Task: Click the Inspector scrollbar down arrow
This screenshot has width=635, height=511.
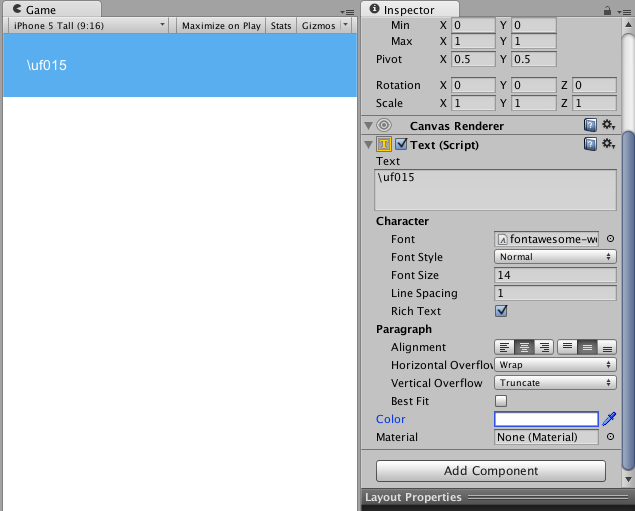Action: click(x=628, y=479)
